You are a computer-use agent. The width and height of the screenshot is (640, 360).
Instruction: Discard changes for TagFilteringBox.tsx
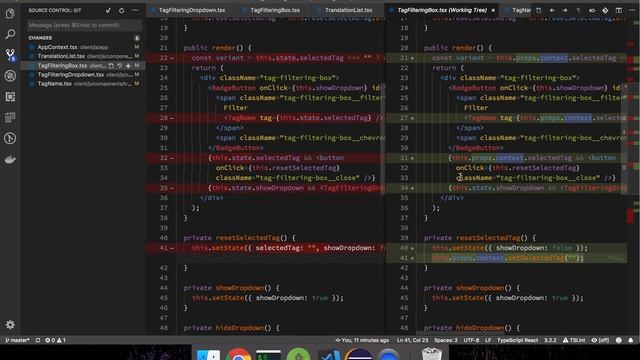click(x=120, y=66)
